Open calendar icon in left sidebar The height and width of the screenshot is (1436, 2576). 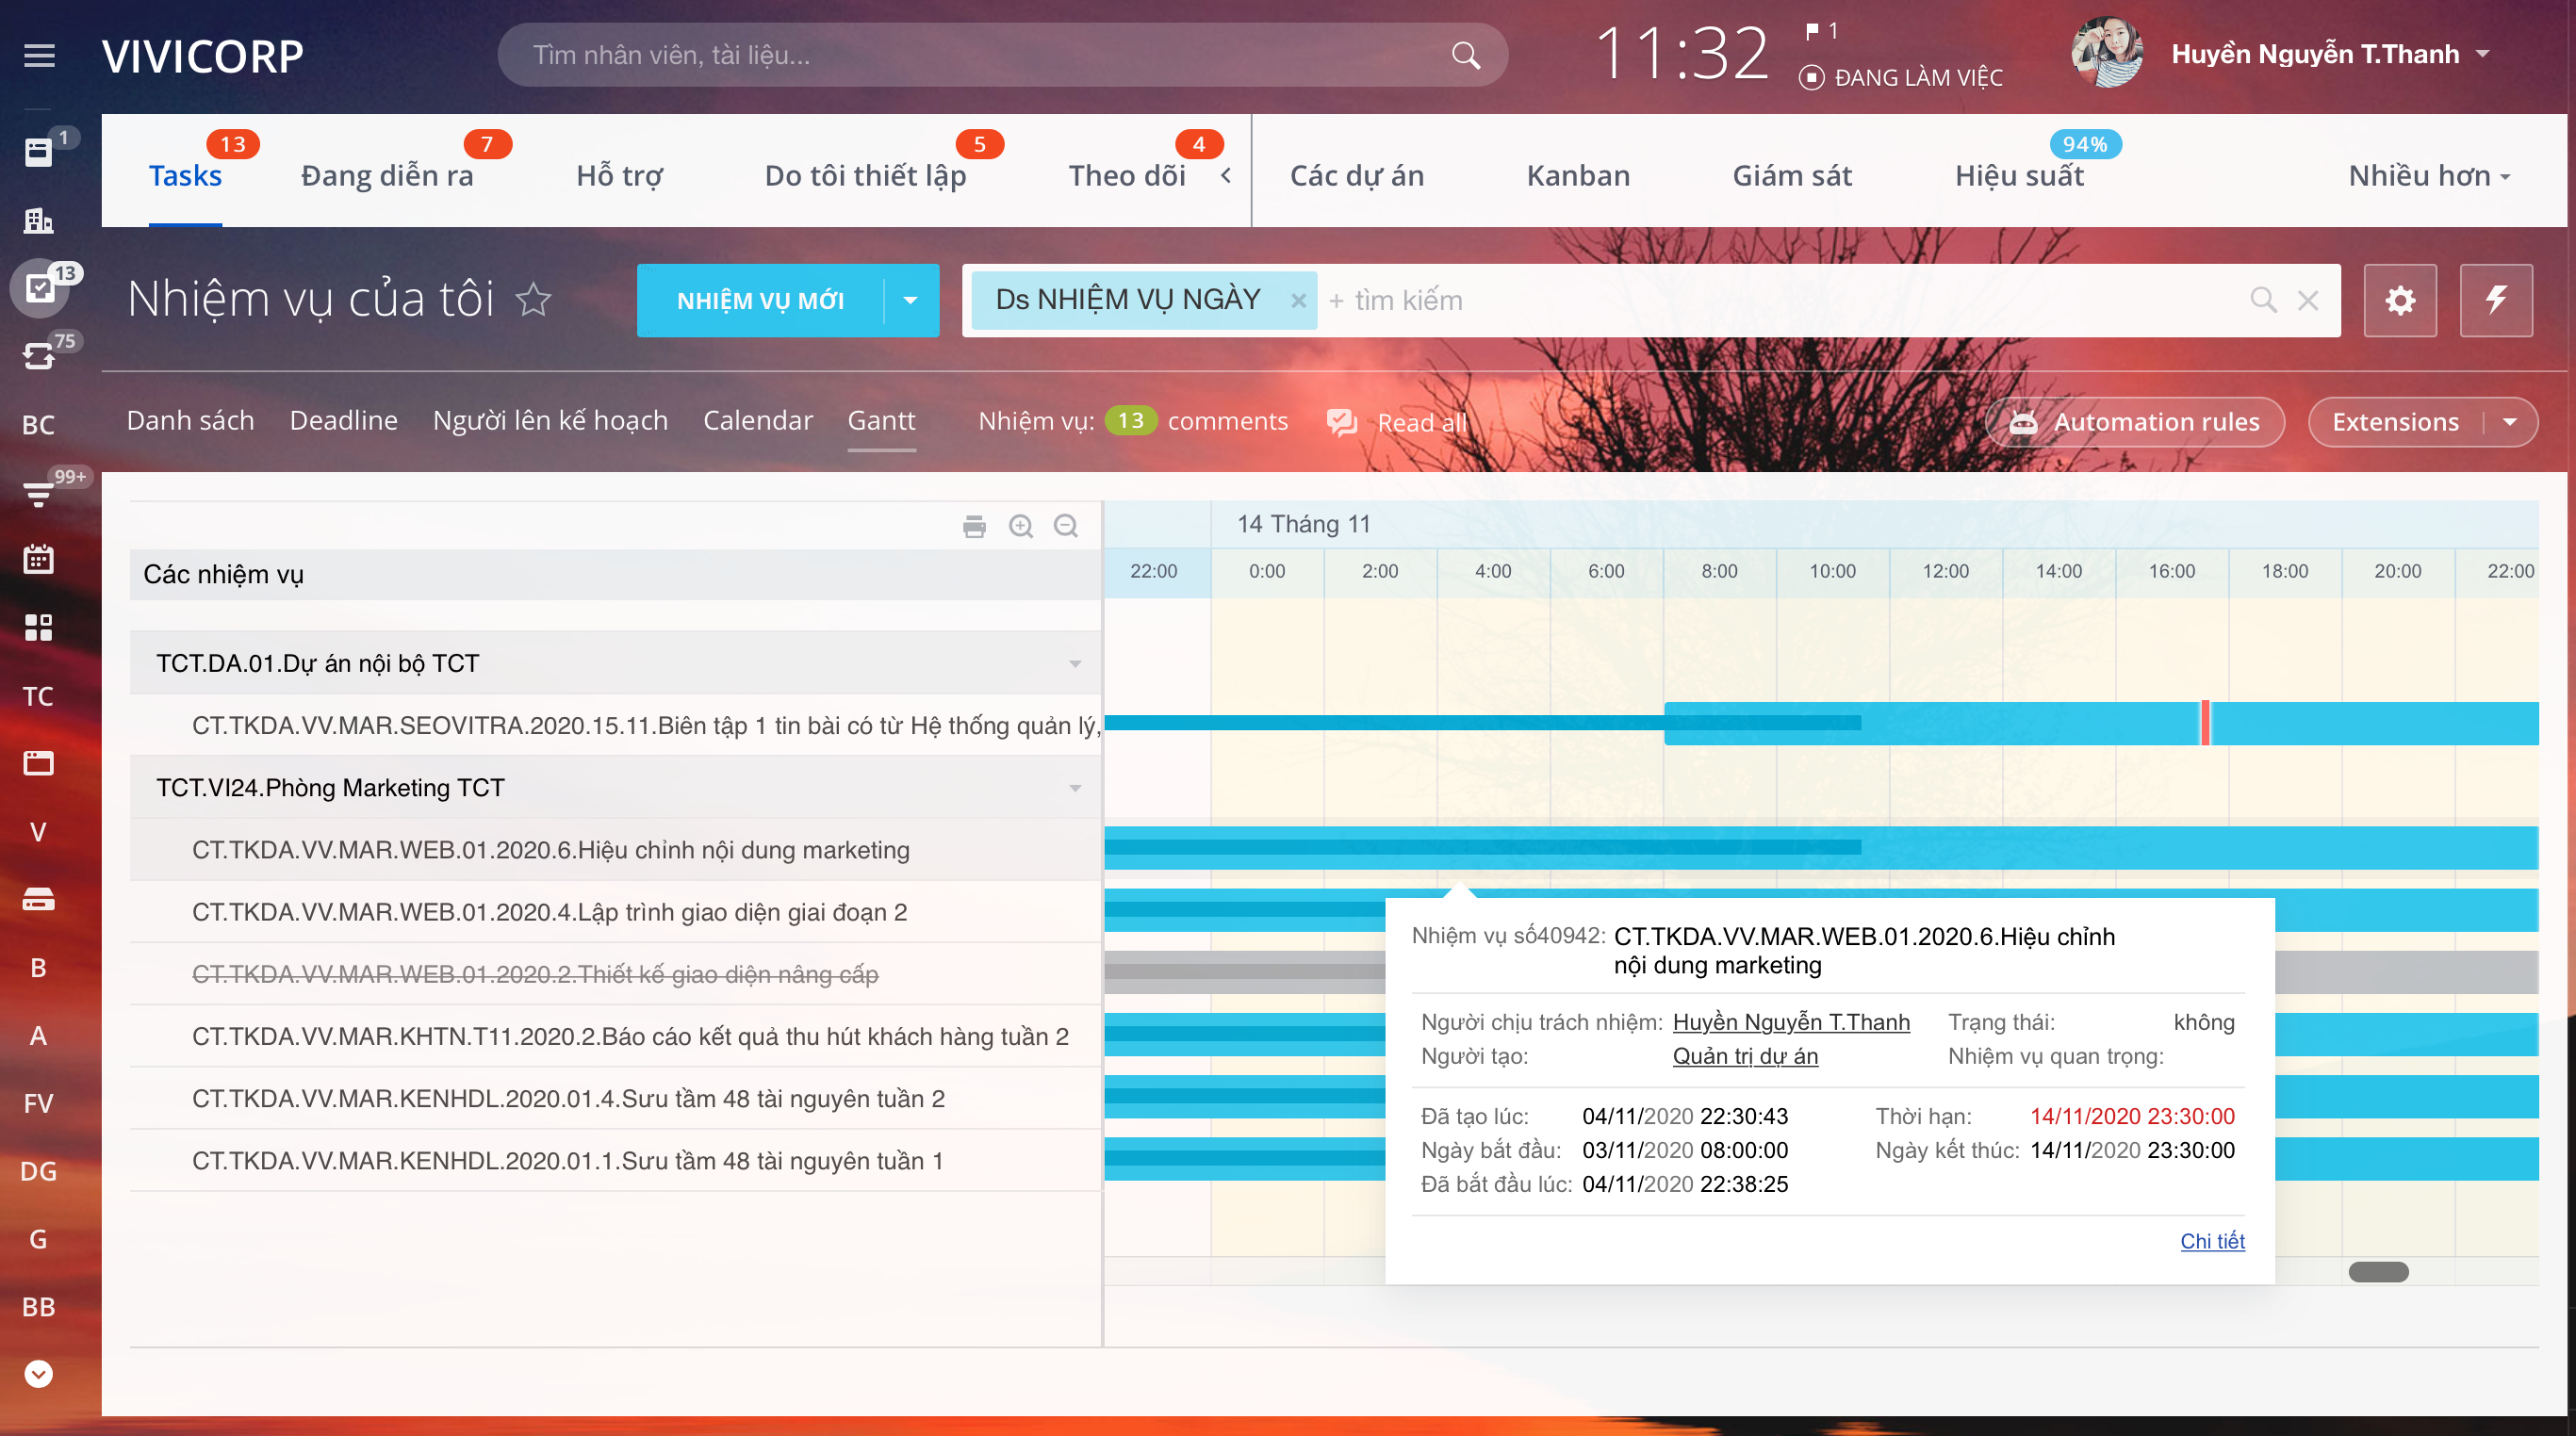pyautogui.click(x=38, y=559)
